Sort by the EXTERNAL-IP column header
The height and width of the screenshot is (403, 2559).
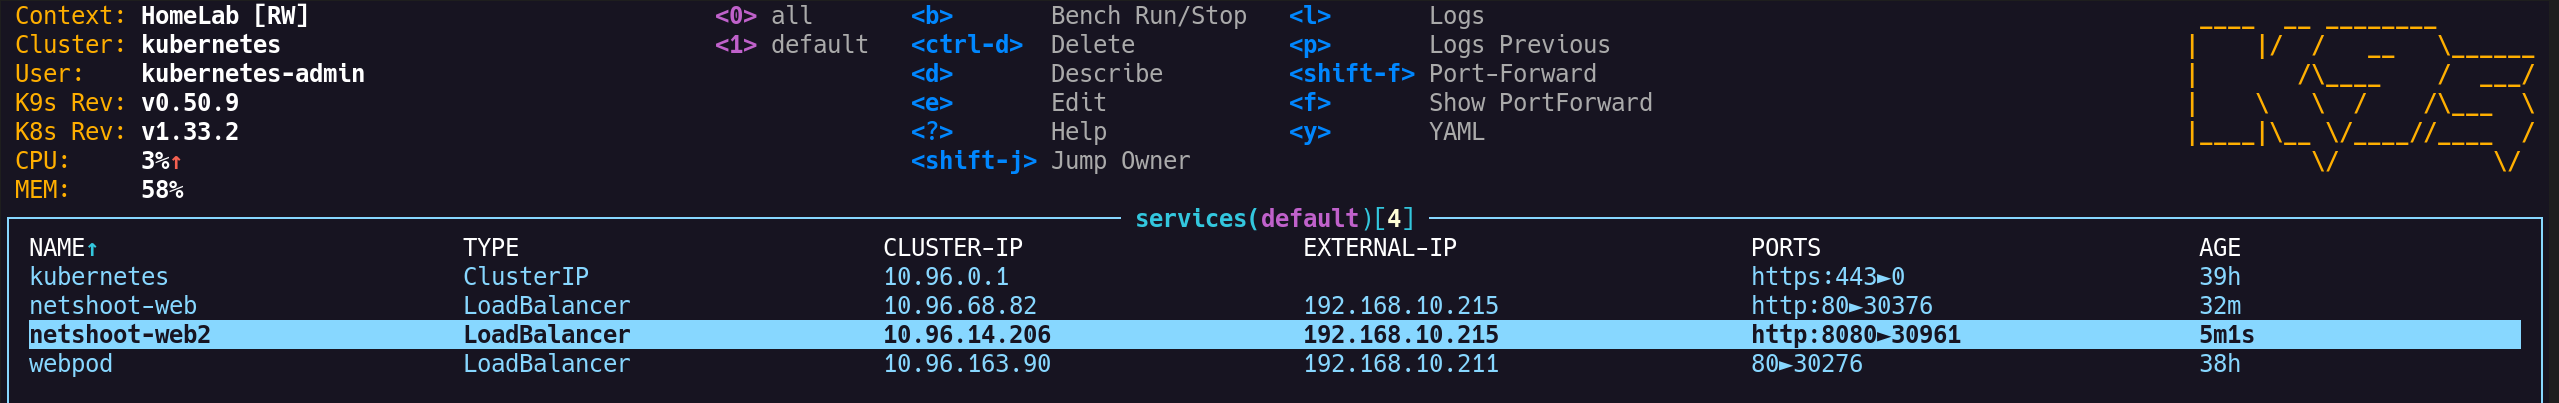coord(1380,248)
